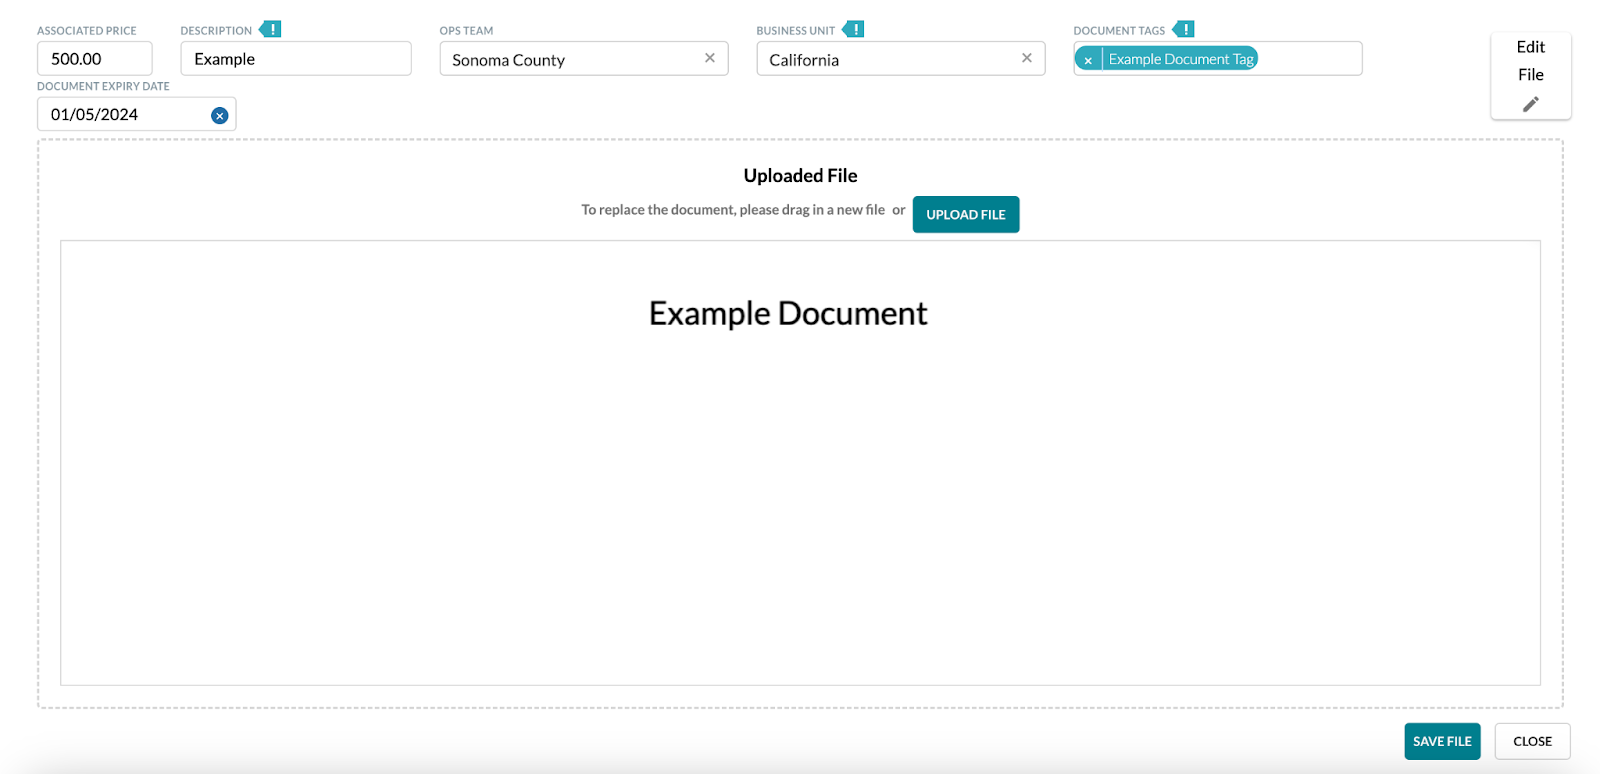Clear the California business unit selection
The width and height of the screenshot is (1600, 774).
[x=1027, y=58]
